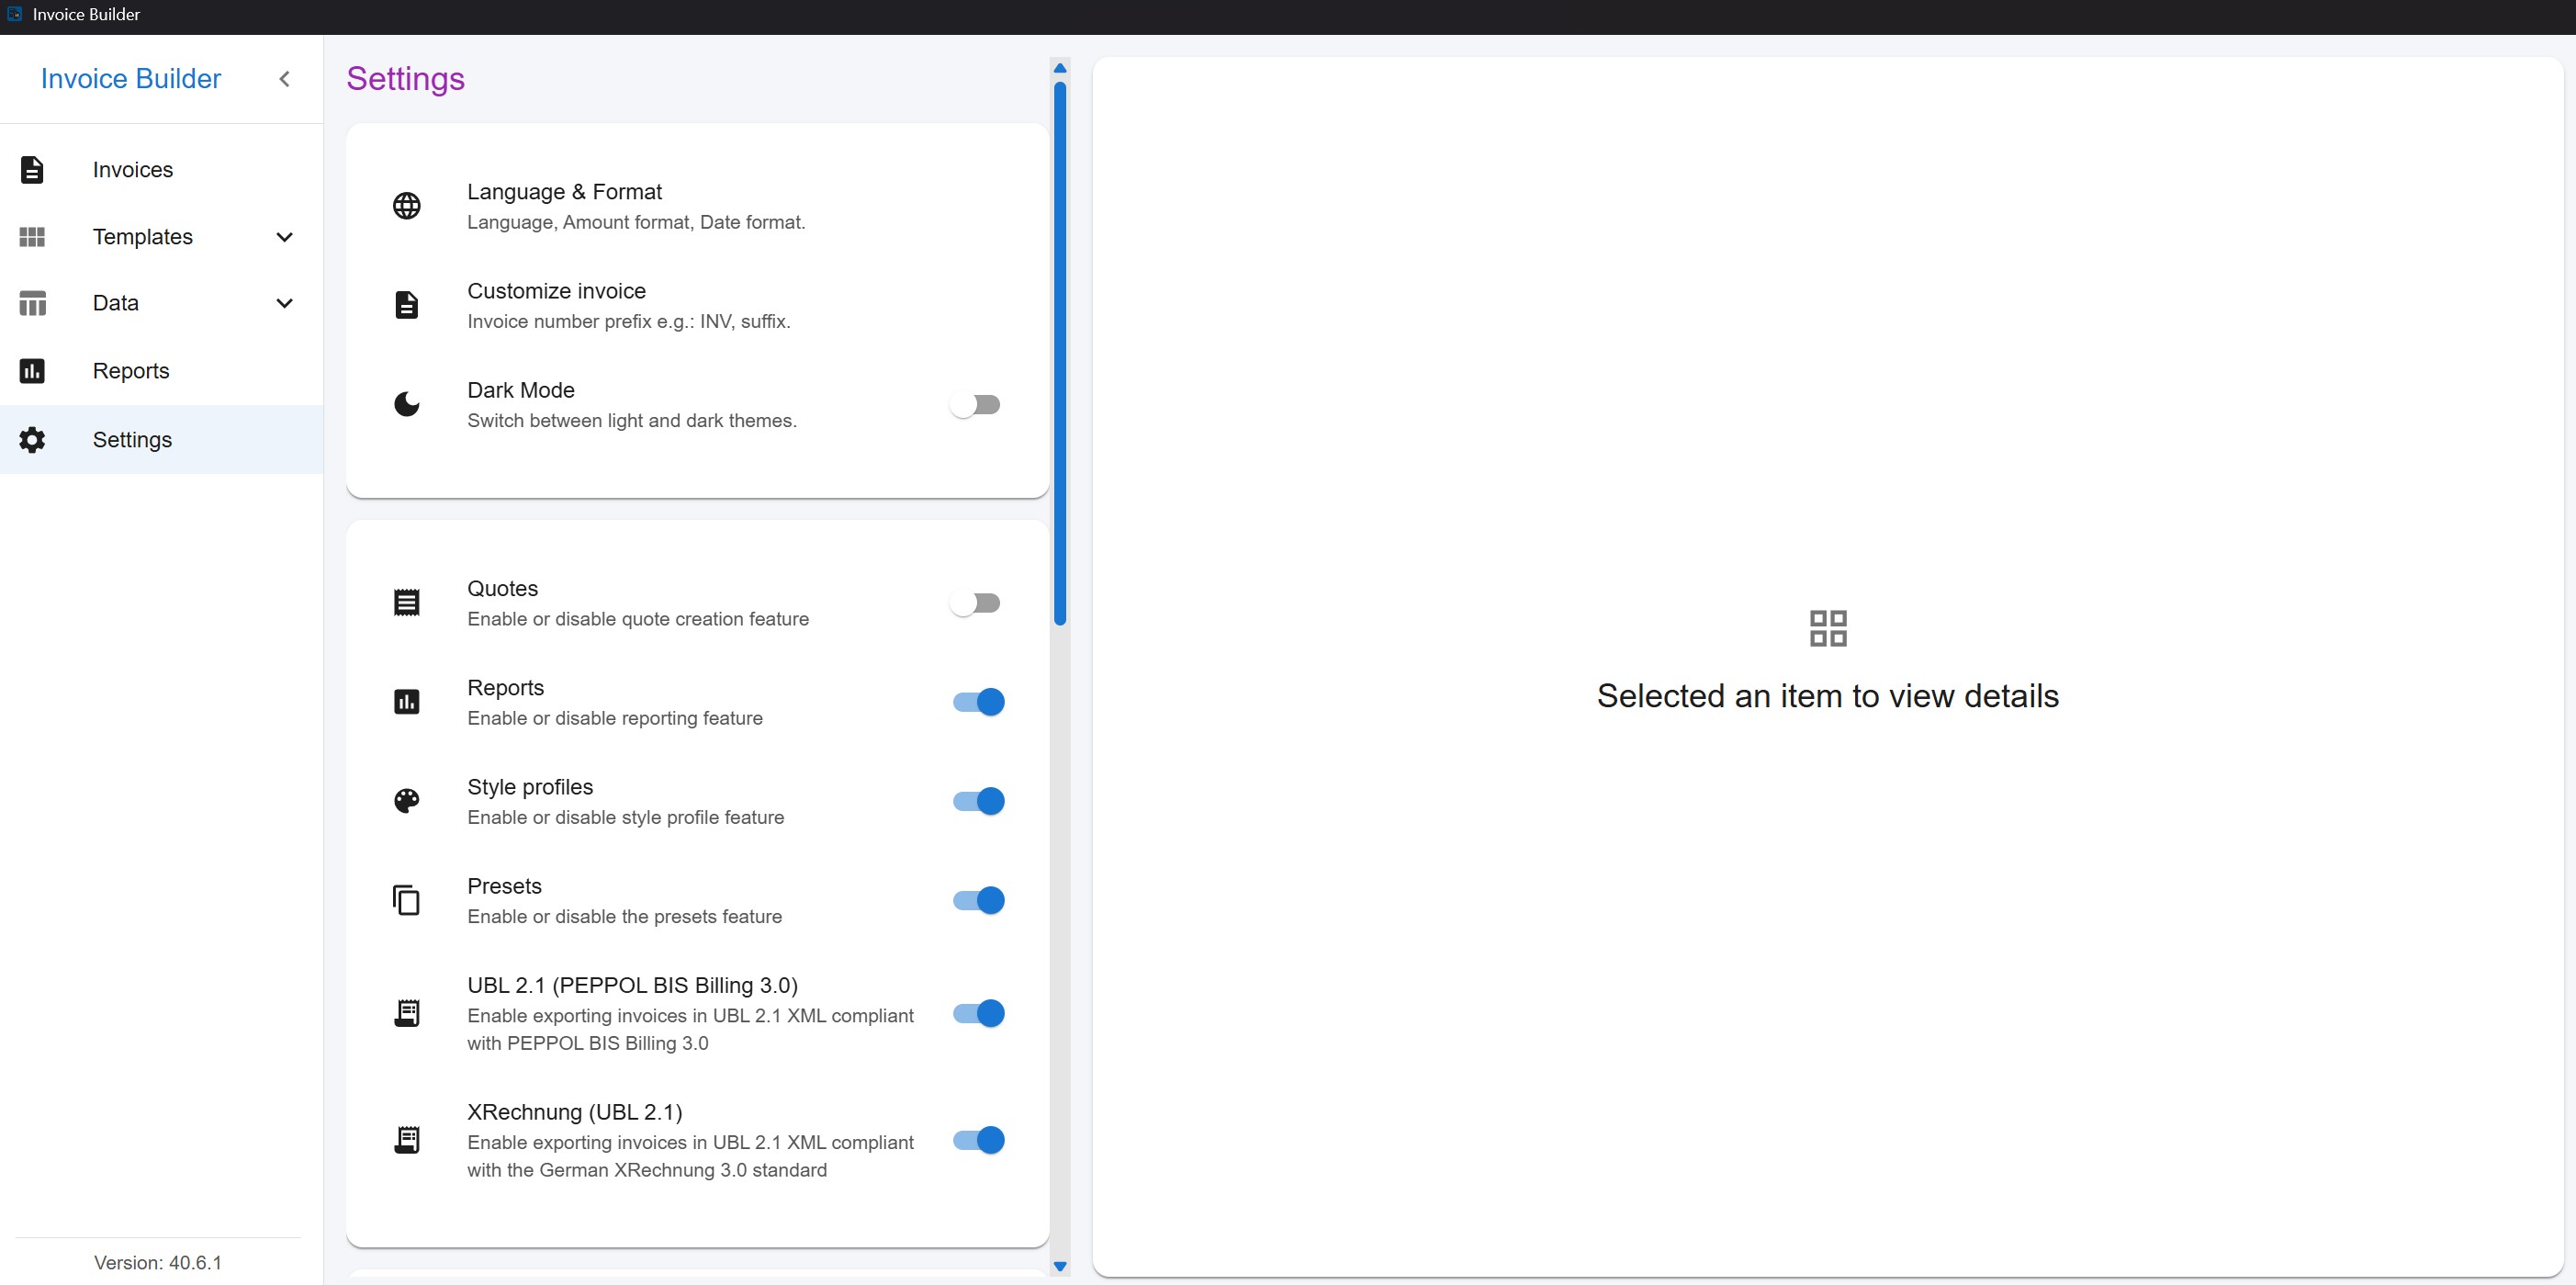This screenshot has width=2576, height=1285.
Task: Click the Data table icon in sidebar
Action: click(32, 303)
